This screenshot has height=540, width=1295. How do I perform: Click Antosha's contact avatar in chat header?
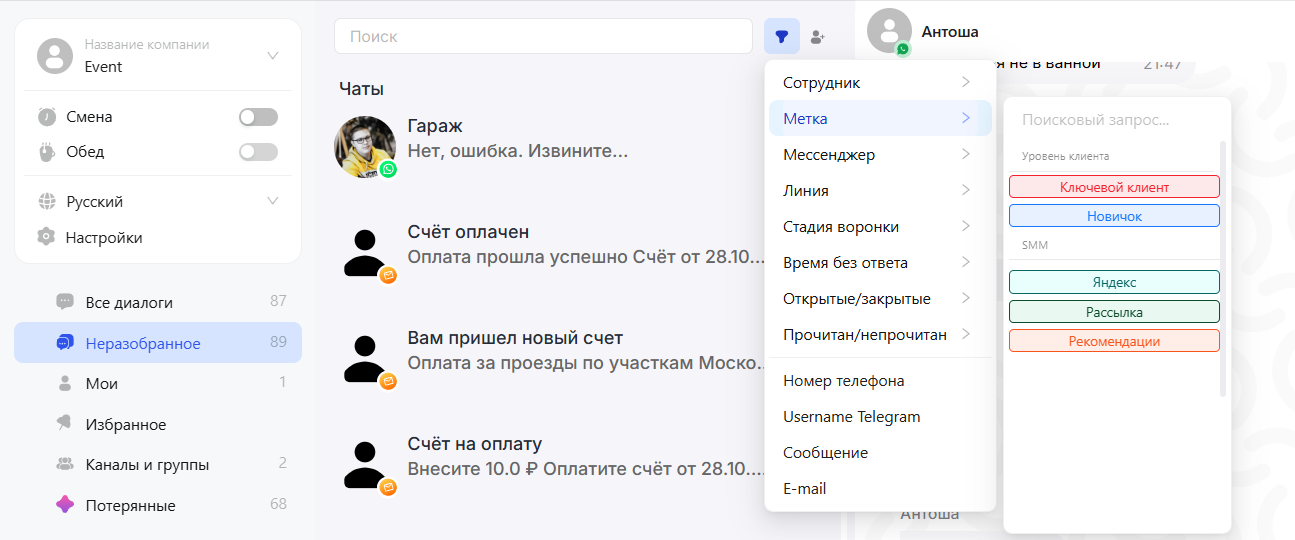pos(889,31)
